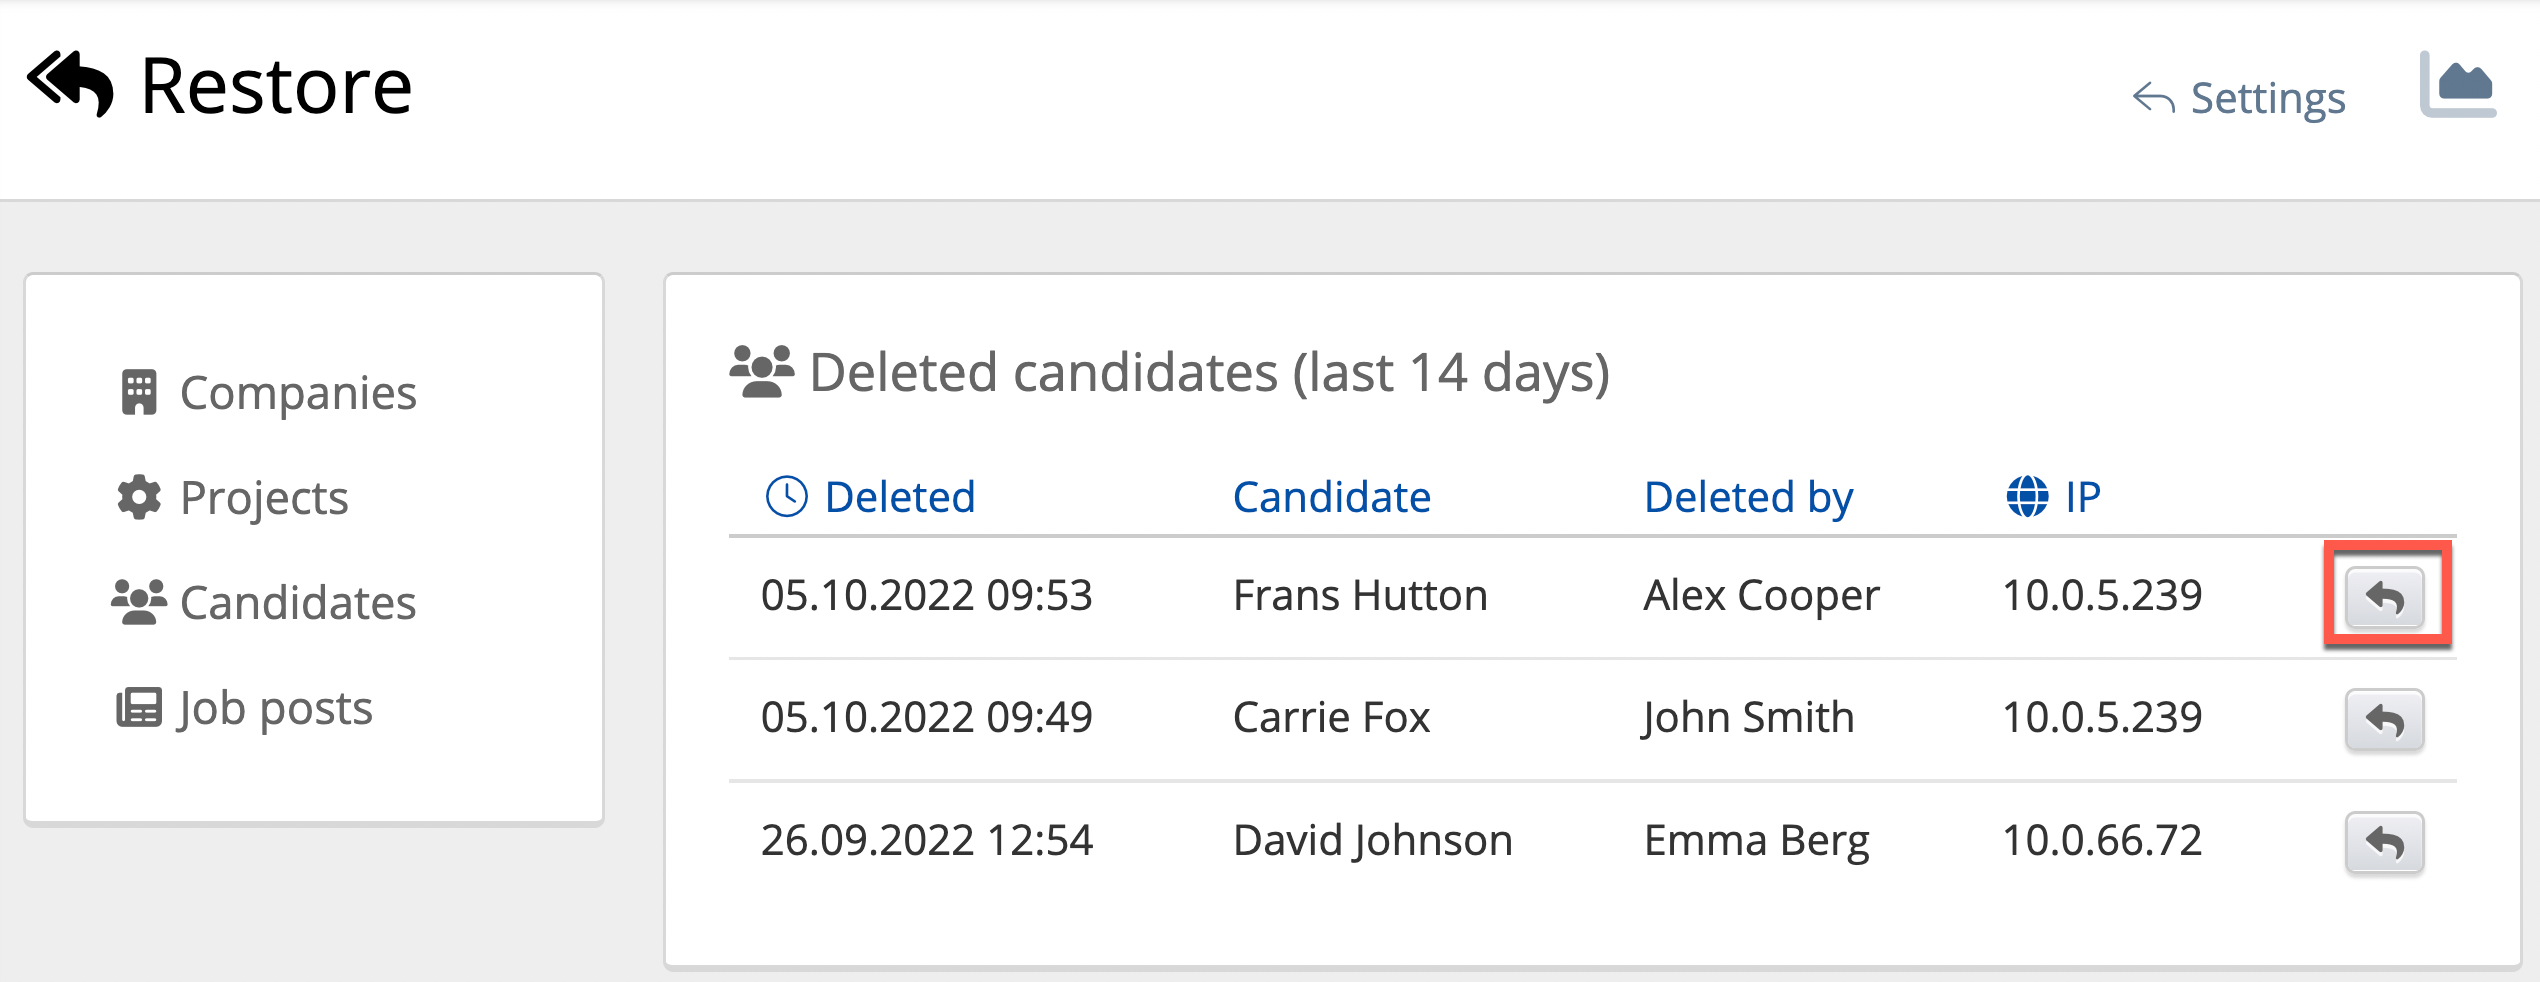The height and width of the screenshot is (982, 2540).
Task: Go back to Settings
Action: click(2240, 98)
